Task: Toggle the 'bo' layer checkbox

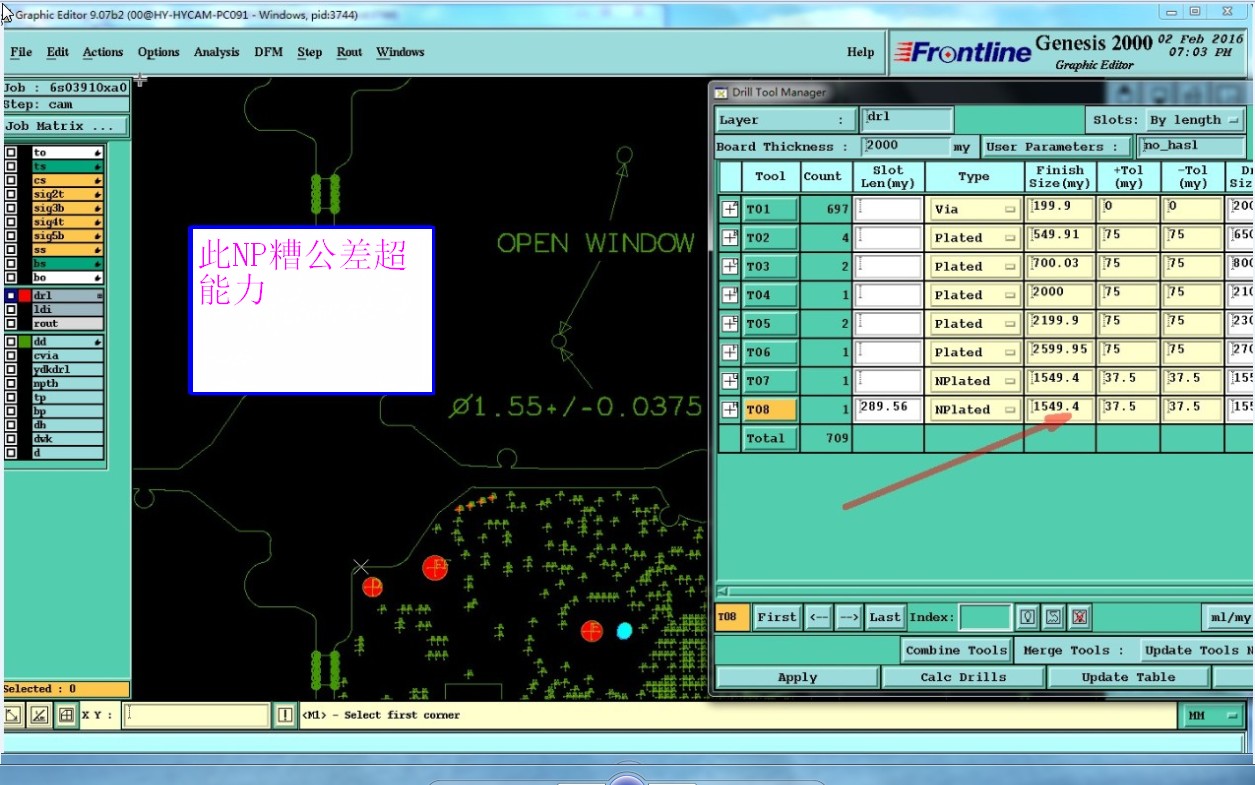Action: pos(11,278)
